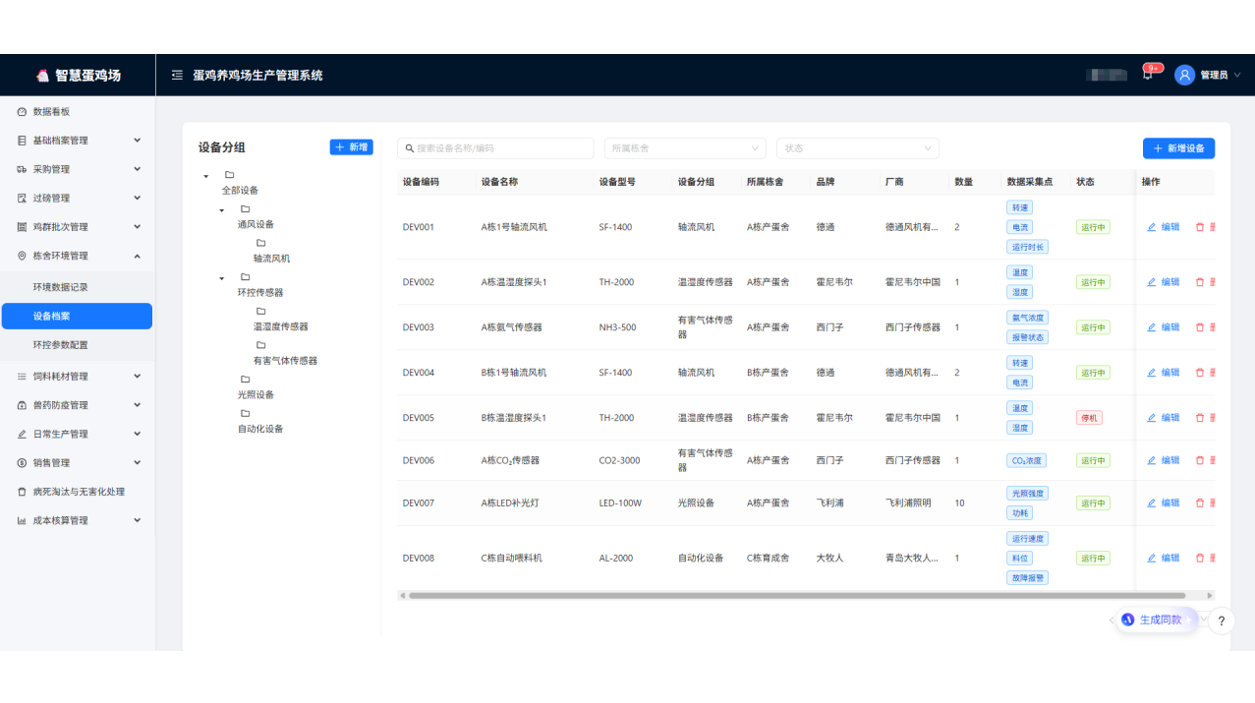Click the 新增设备 button
Screen dimensions: 1255x703
[x=1179, y=148]
